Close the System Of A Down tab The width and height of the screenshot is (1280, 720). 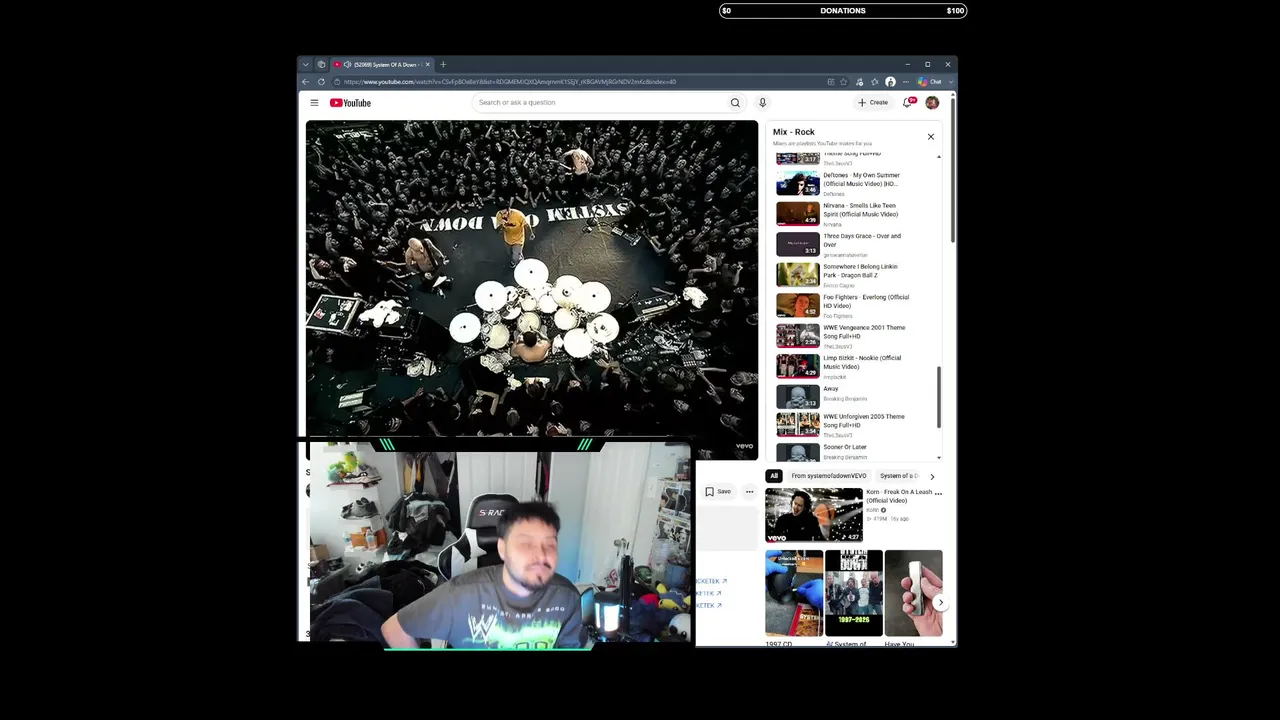[427, 65]
